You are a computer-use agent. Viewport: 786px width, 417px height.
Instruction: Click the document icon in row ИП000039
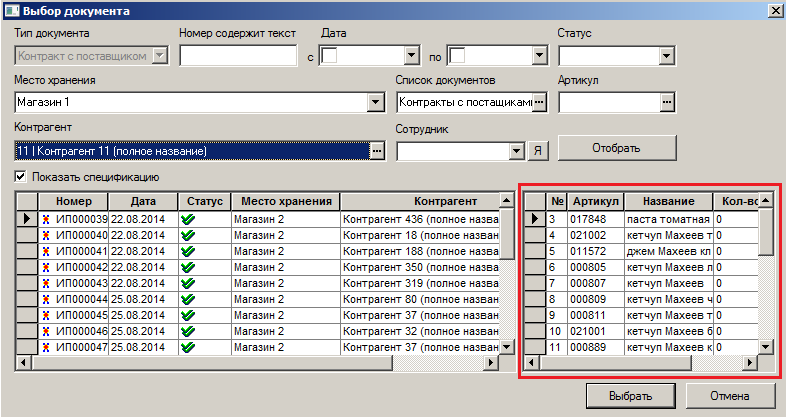(x=46, y=219)
